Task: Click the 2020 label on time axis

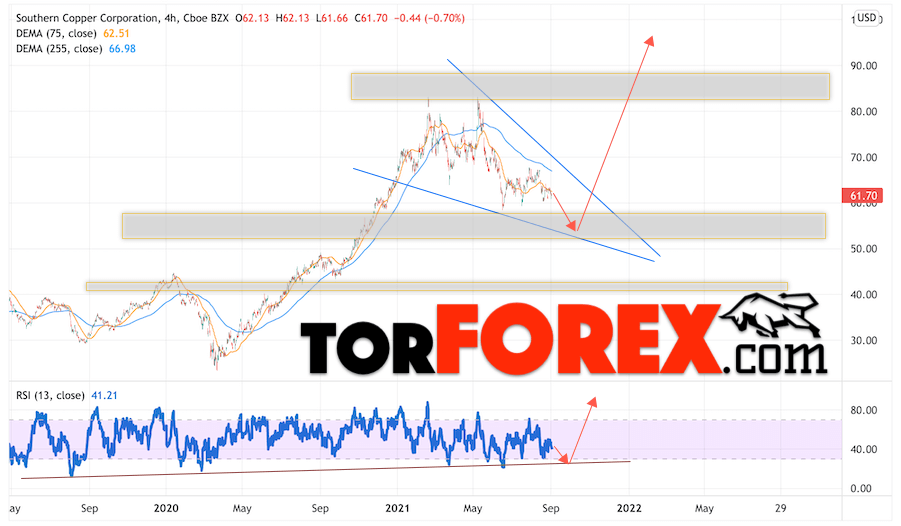Action: tap(166, 509)
